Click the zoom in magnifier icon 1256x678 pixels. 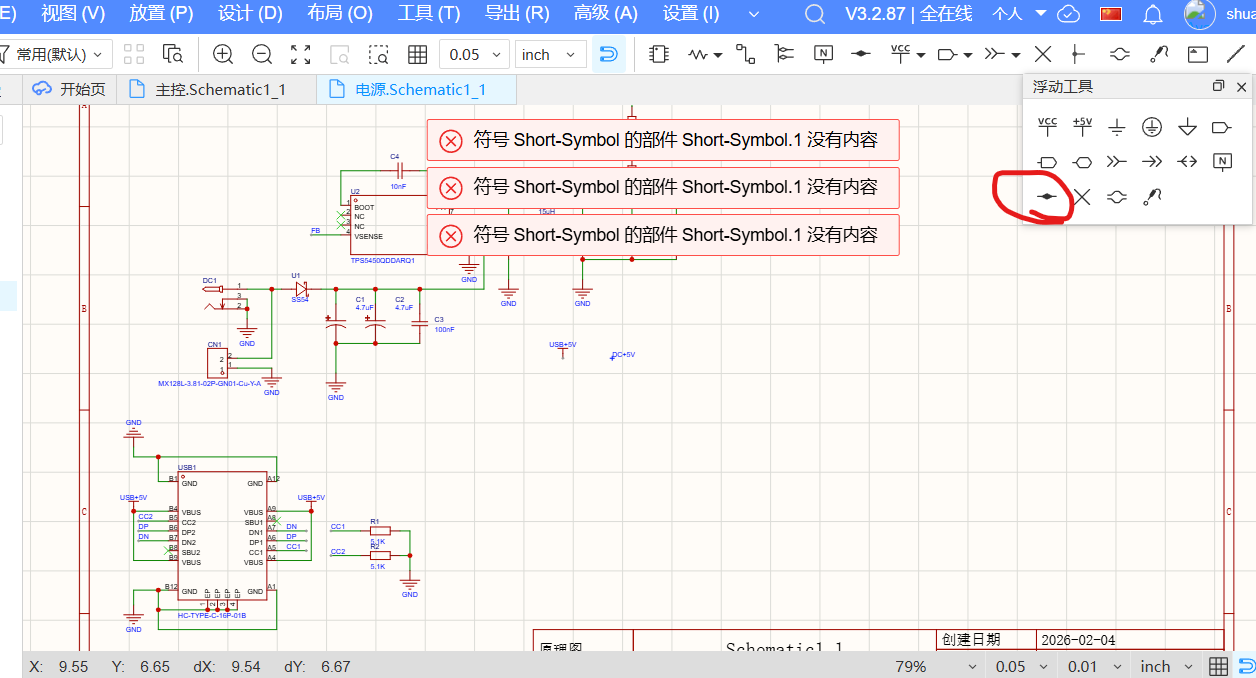(223, 55)
